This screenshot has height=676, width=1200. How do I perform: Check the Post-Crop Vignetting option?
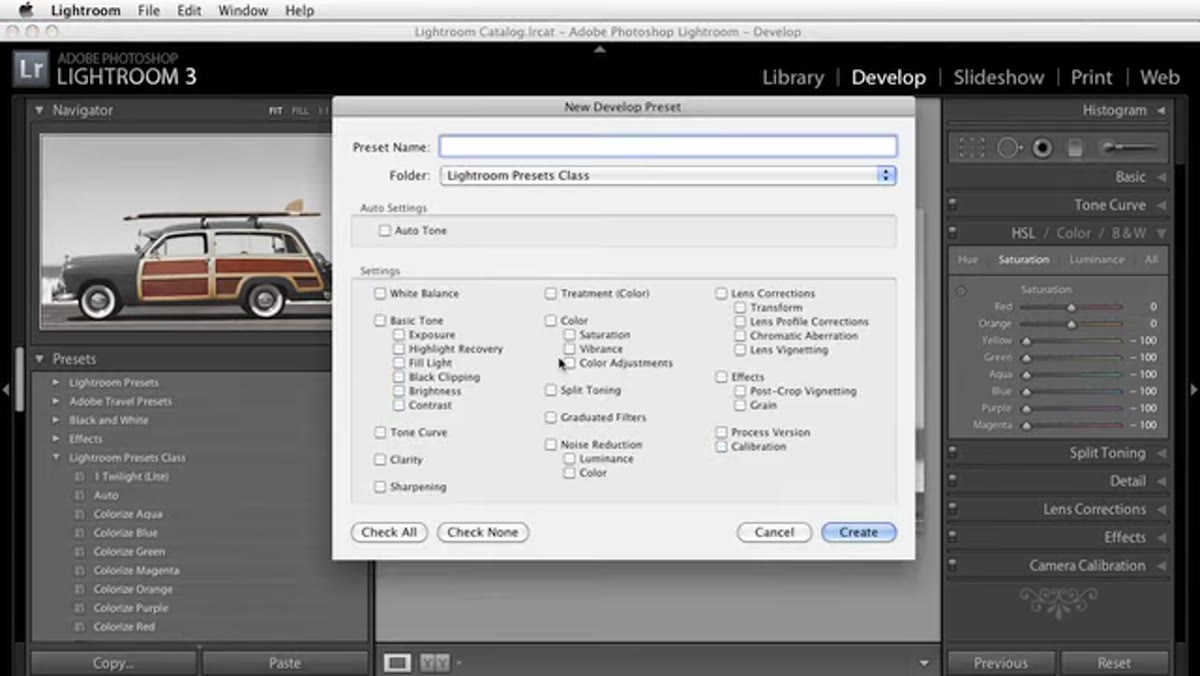click(740, 392)
